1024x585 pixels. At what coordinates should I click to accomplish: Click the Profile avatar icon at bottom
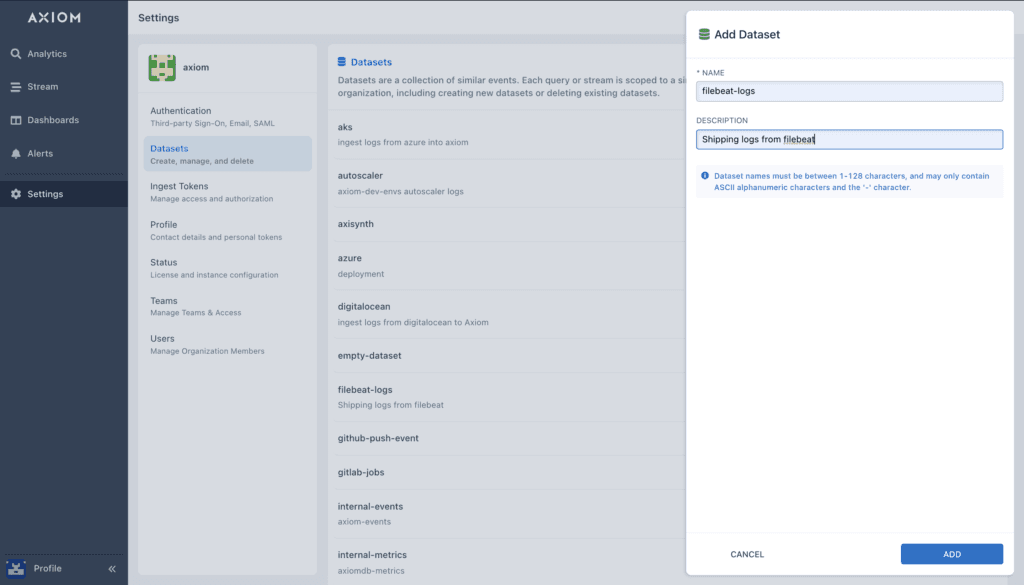[16, 569]
